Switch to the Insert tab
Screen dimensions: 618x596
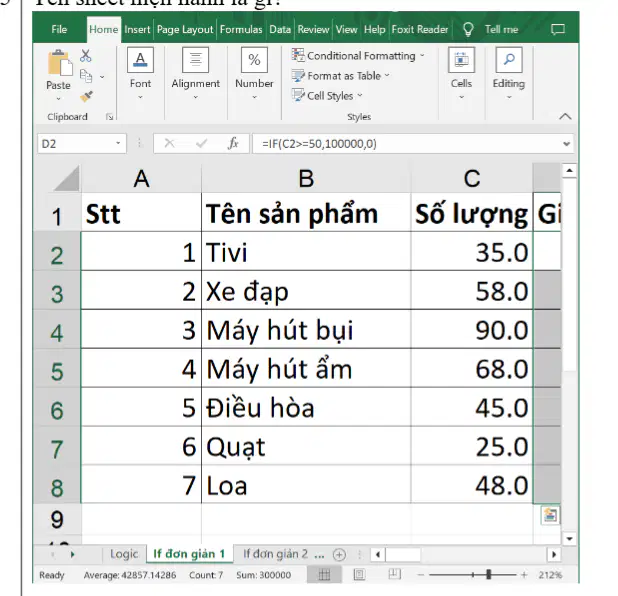click(x=137, y=30)
